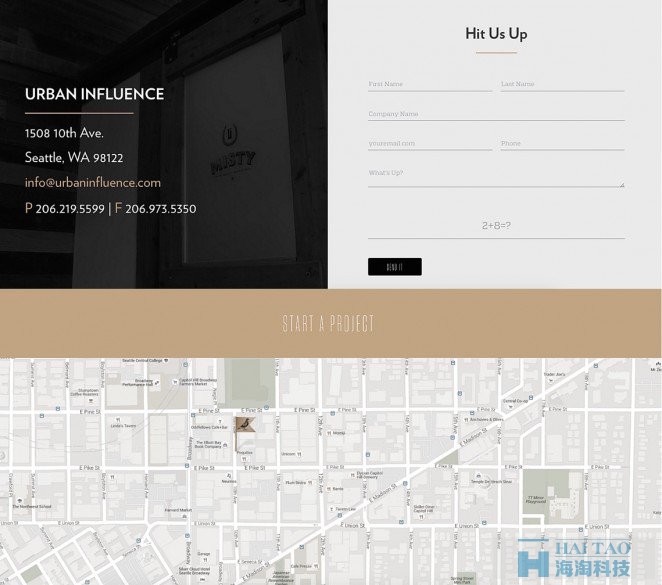
Task: Click the Harvard Market shopping icon
Action: [x=184, y=516]
